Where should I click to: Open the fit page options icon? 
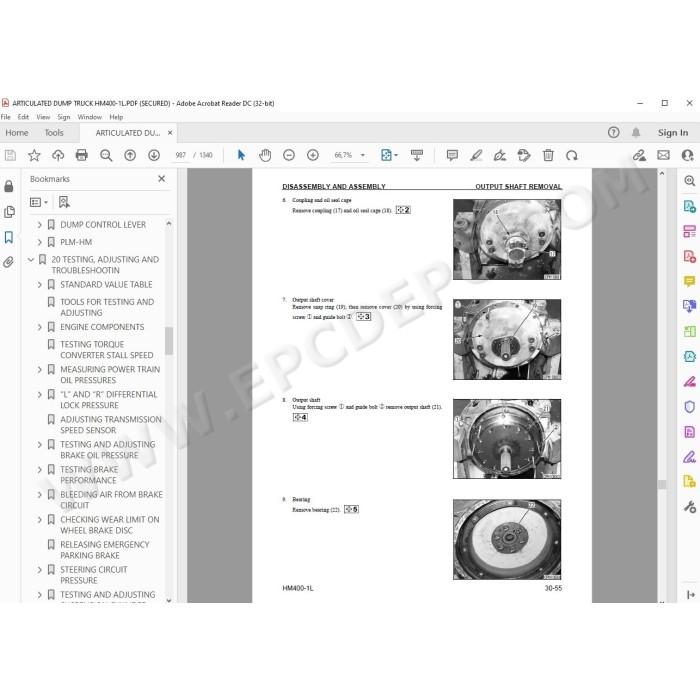[389, 155]
